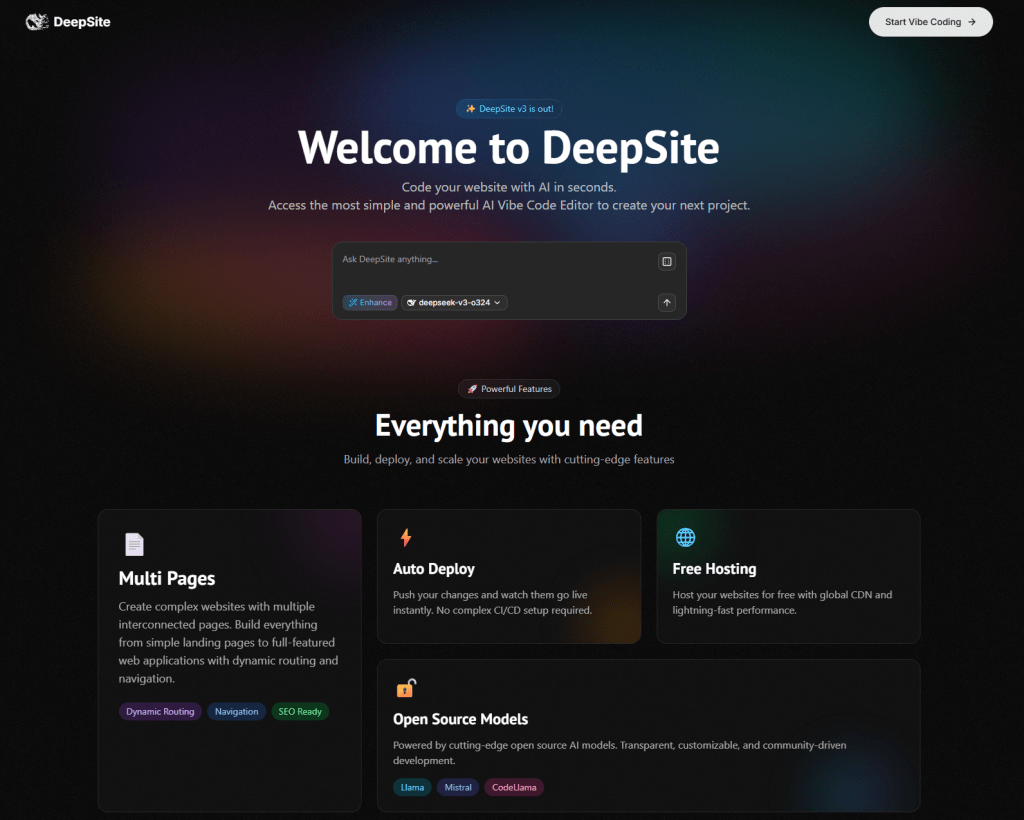Select the Dynamic Routing tag

coord(160,712)
